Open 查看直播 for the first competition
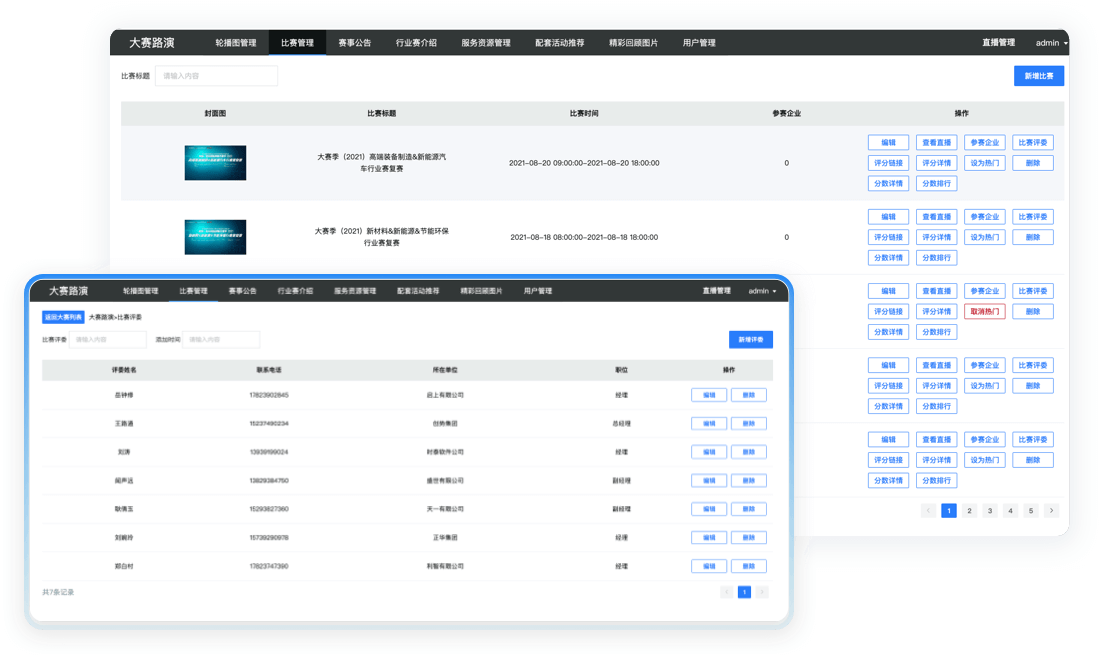 click(937, 142)
